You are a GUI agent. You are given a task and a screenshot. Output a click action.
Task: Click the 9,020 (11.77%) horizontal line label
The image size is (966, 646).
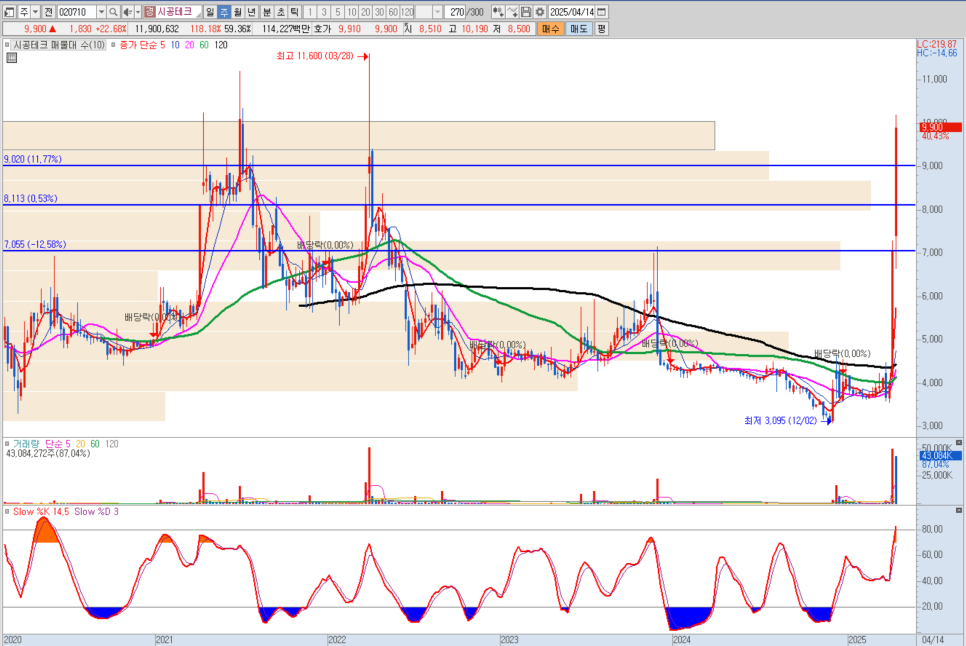click(33, 159)
